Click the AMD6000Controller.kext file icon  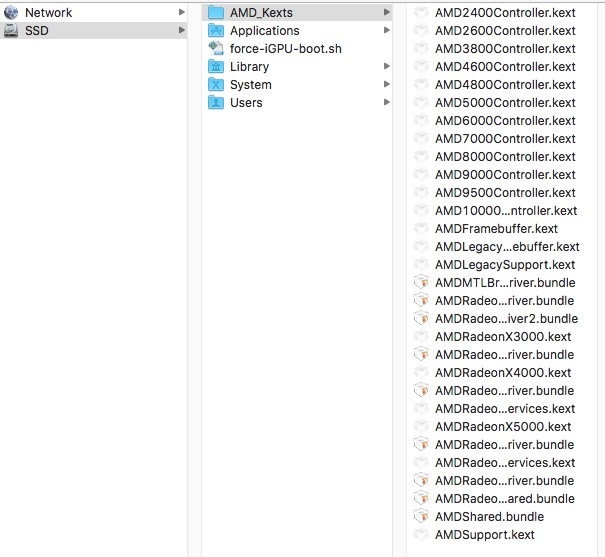click(421, 121)
